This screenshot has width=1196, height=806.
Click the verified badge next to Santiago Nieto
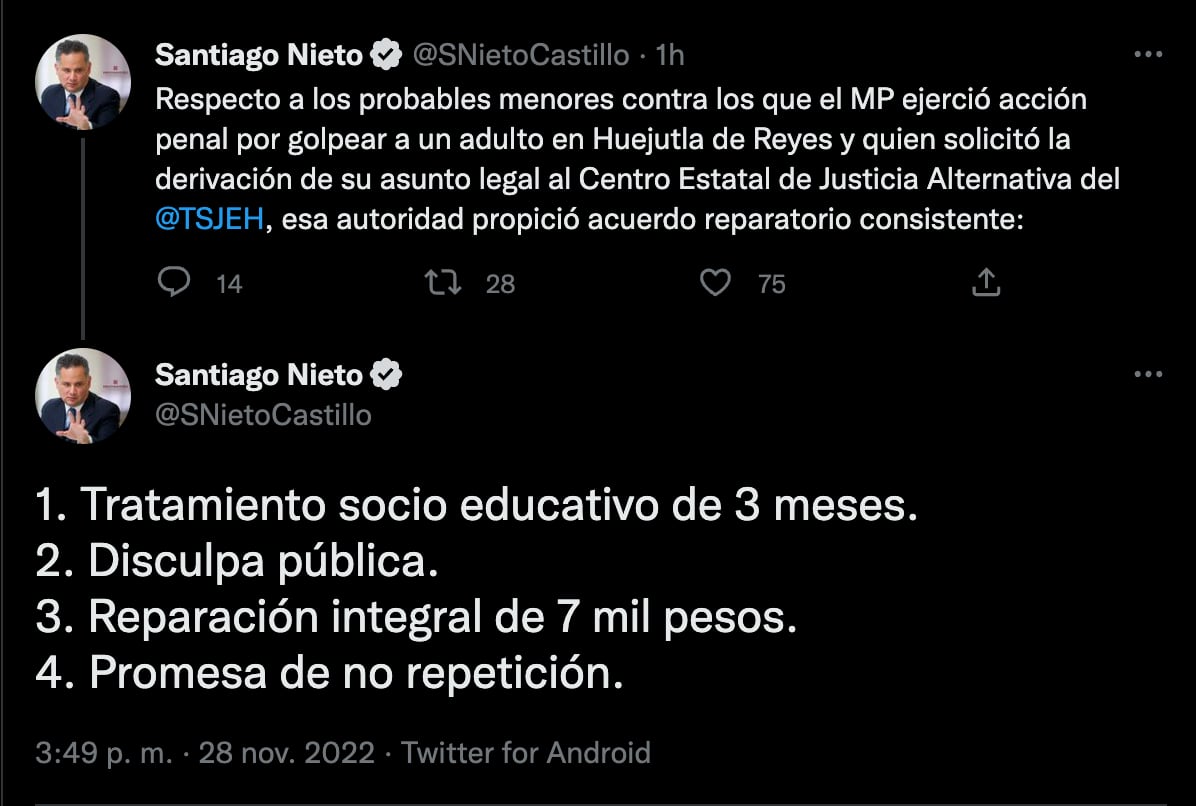[384, 56]
